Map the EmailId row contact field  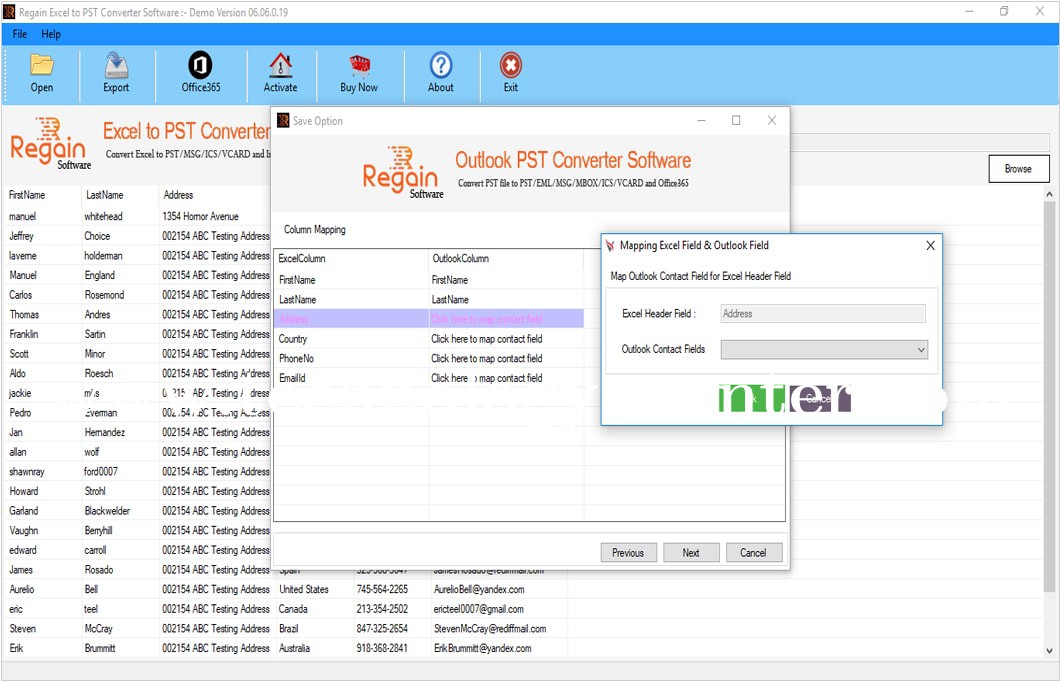click(x=487, y=378)
